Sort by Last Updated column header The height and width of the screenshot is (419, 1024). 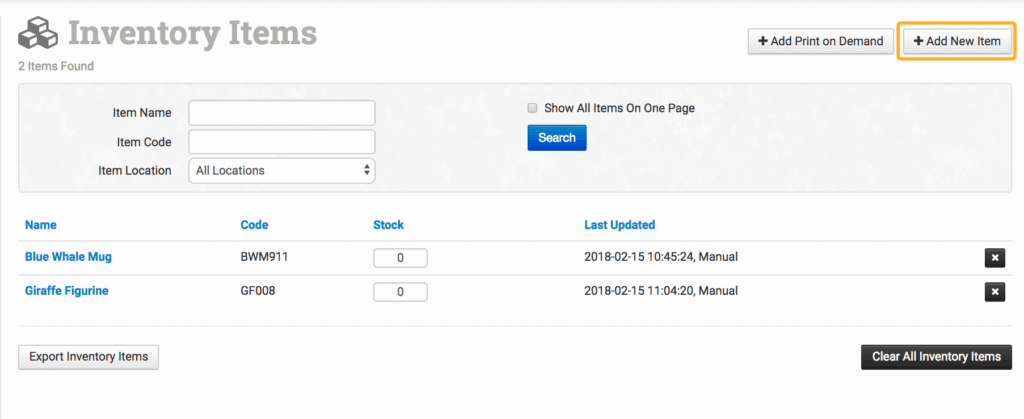[619, 225]
